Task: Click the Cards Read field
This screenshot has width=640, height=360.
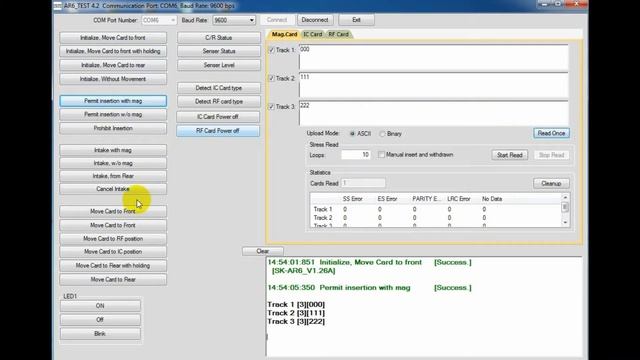Action: tap(363, 183)
